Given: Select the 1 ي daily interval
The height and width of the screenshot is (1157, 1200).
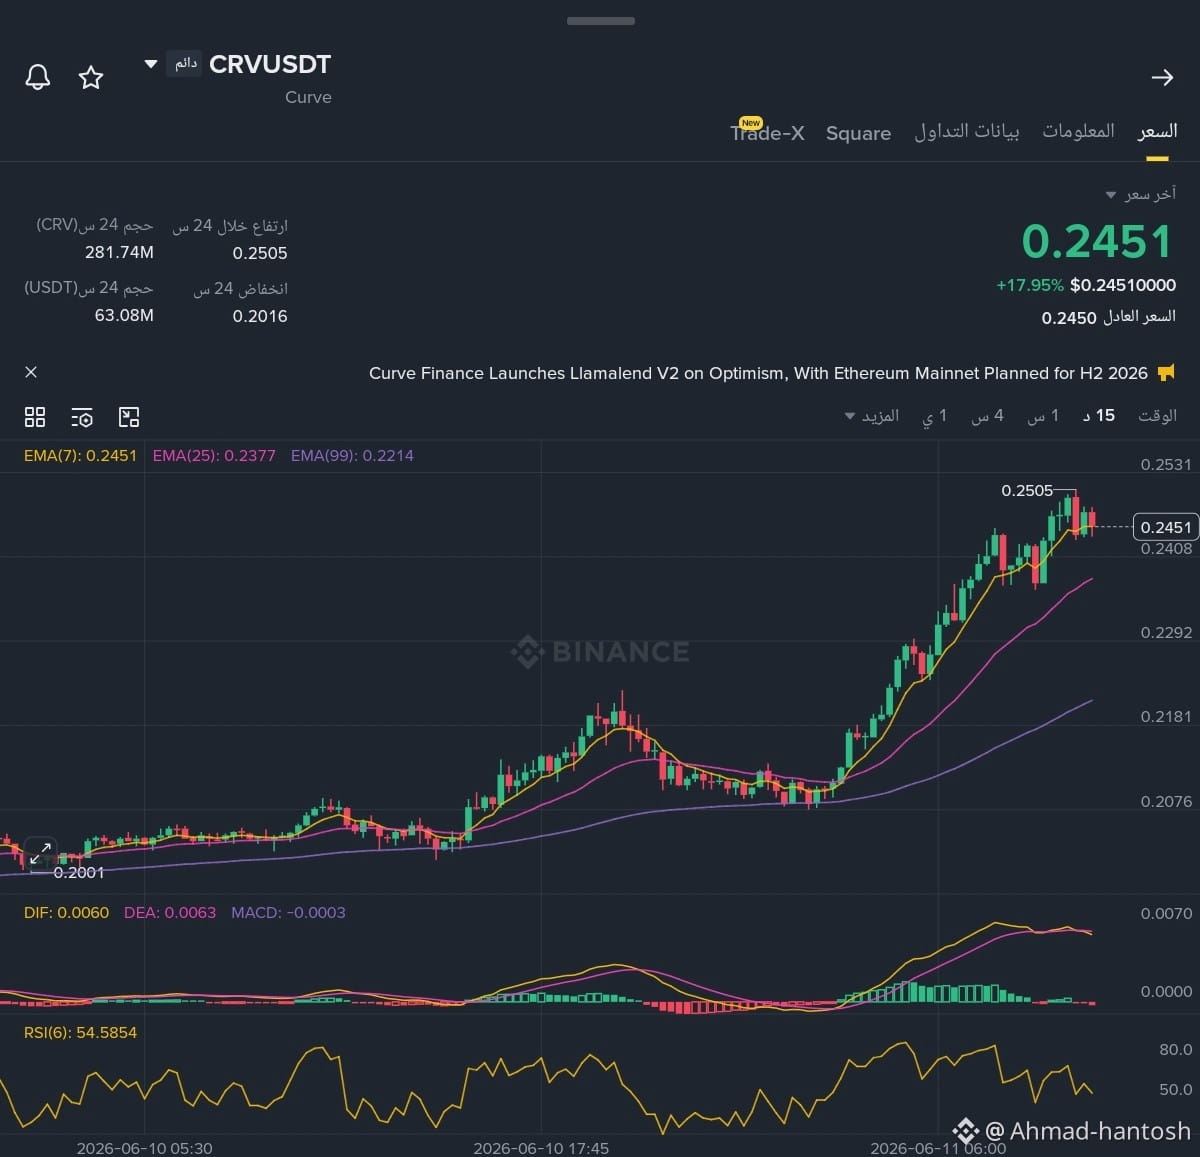Looking at the screenshot, I should pyautogui.click(x=935, y=416).
